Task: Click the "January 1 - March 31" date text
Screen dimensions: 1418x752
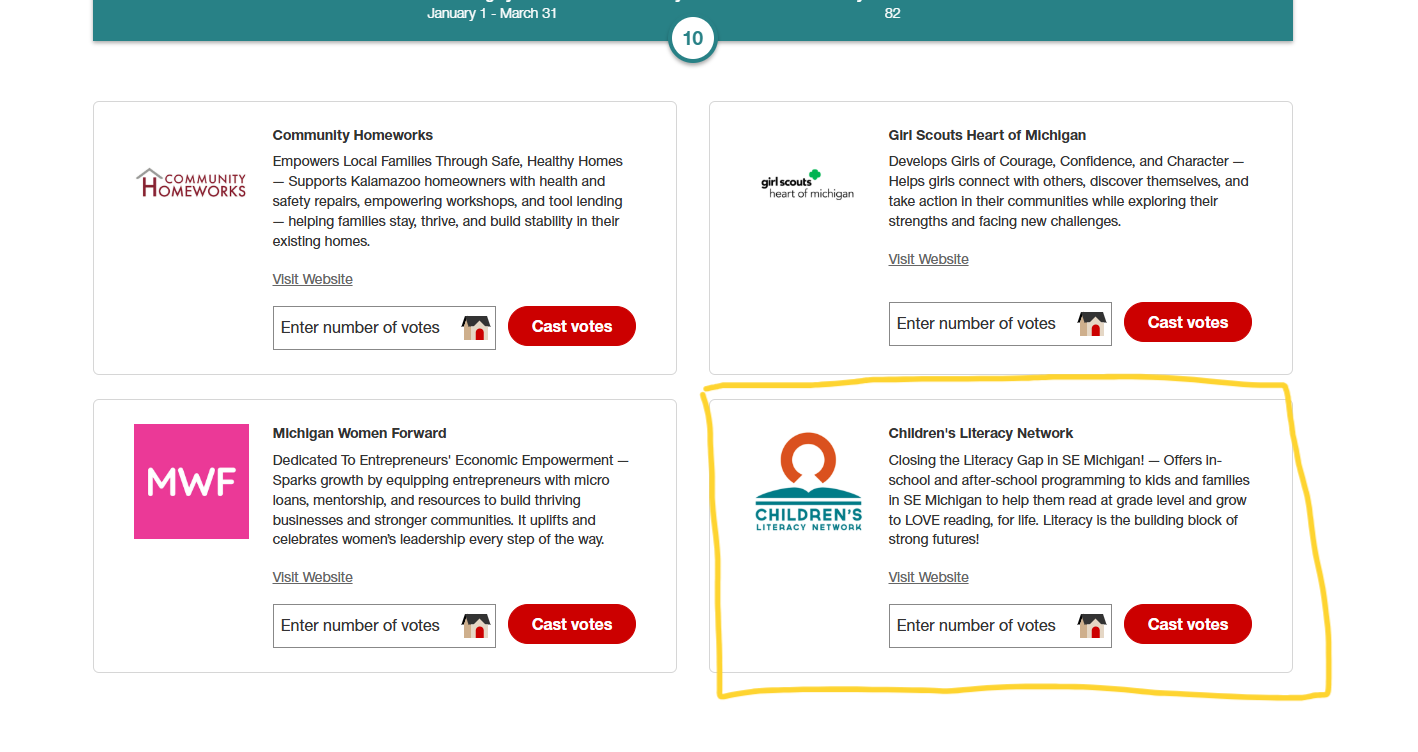Action: [x=492, y=13]
